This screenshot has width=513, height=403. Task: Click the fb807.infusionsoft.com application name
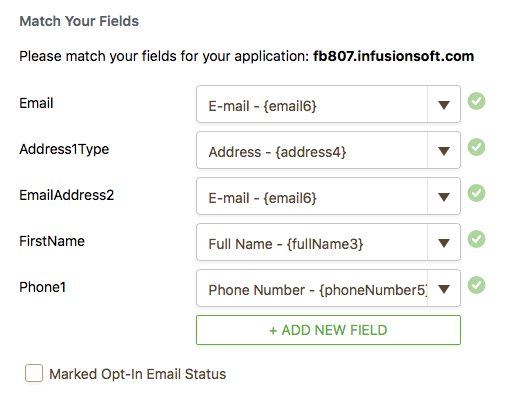click(393, 56)
